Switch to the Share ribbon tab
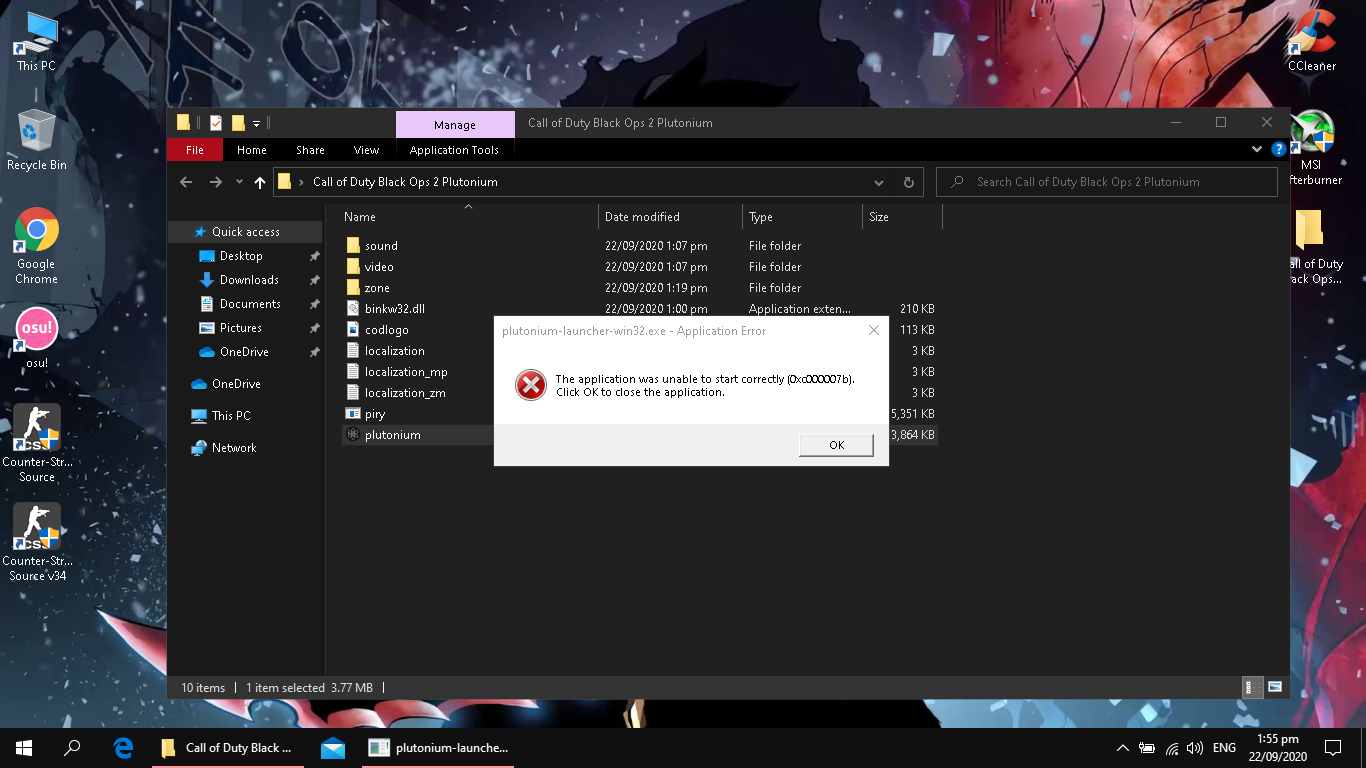The width and height of the screenshot is (1366, 768). 310,150
